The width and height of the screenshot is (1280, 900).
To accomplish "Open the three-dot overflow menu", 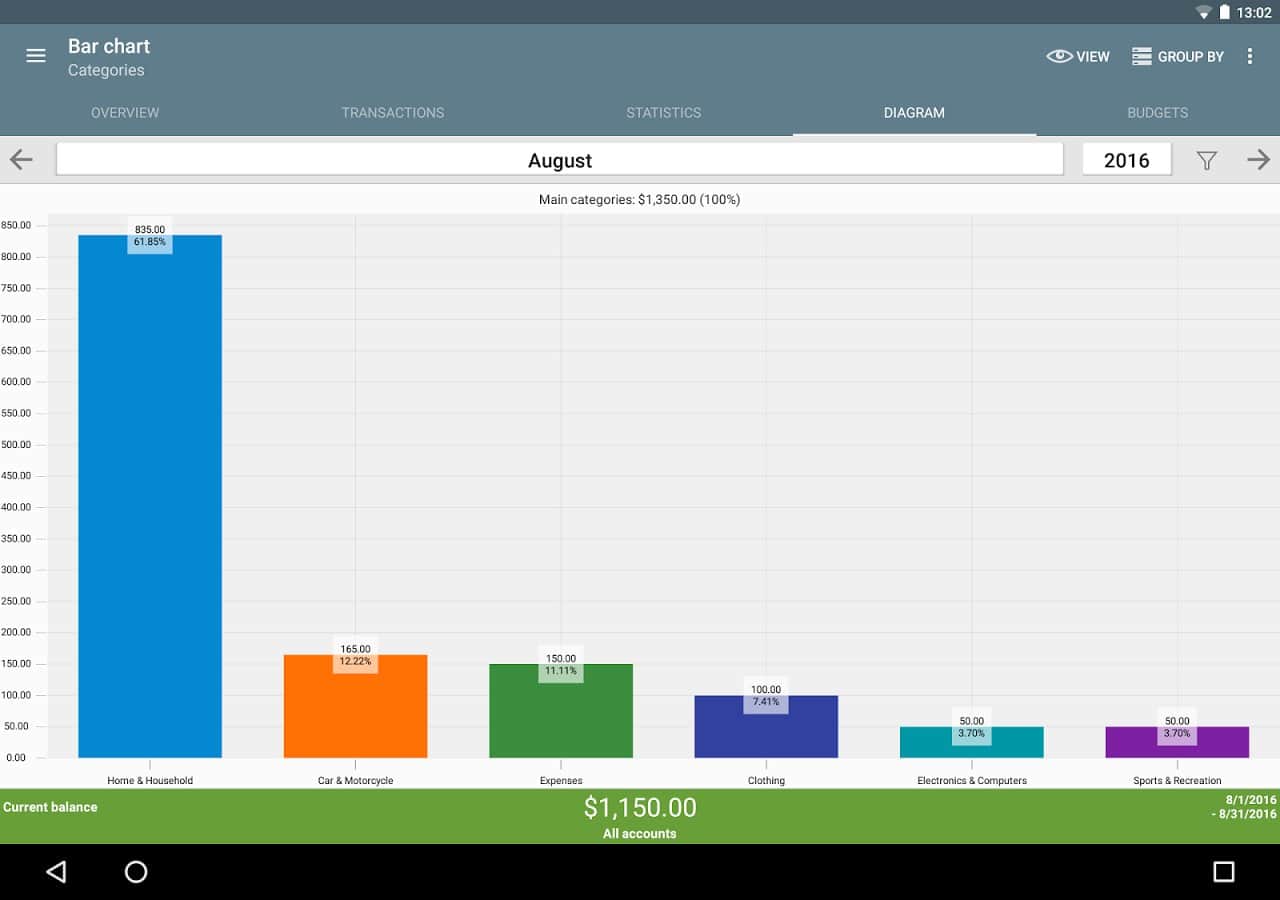I will 1249,56.
